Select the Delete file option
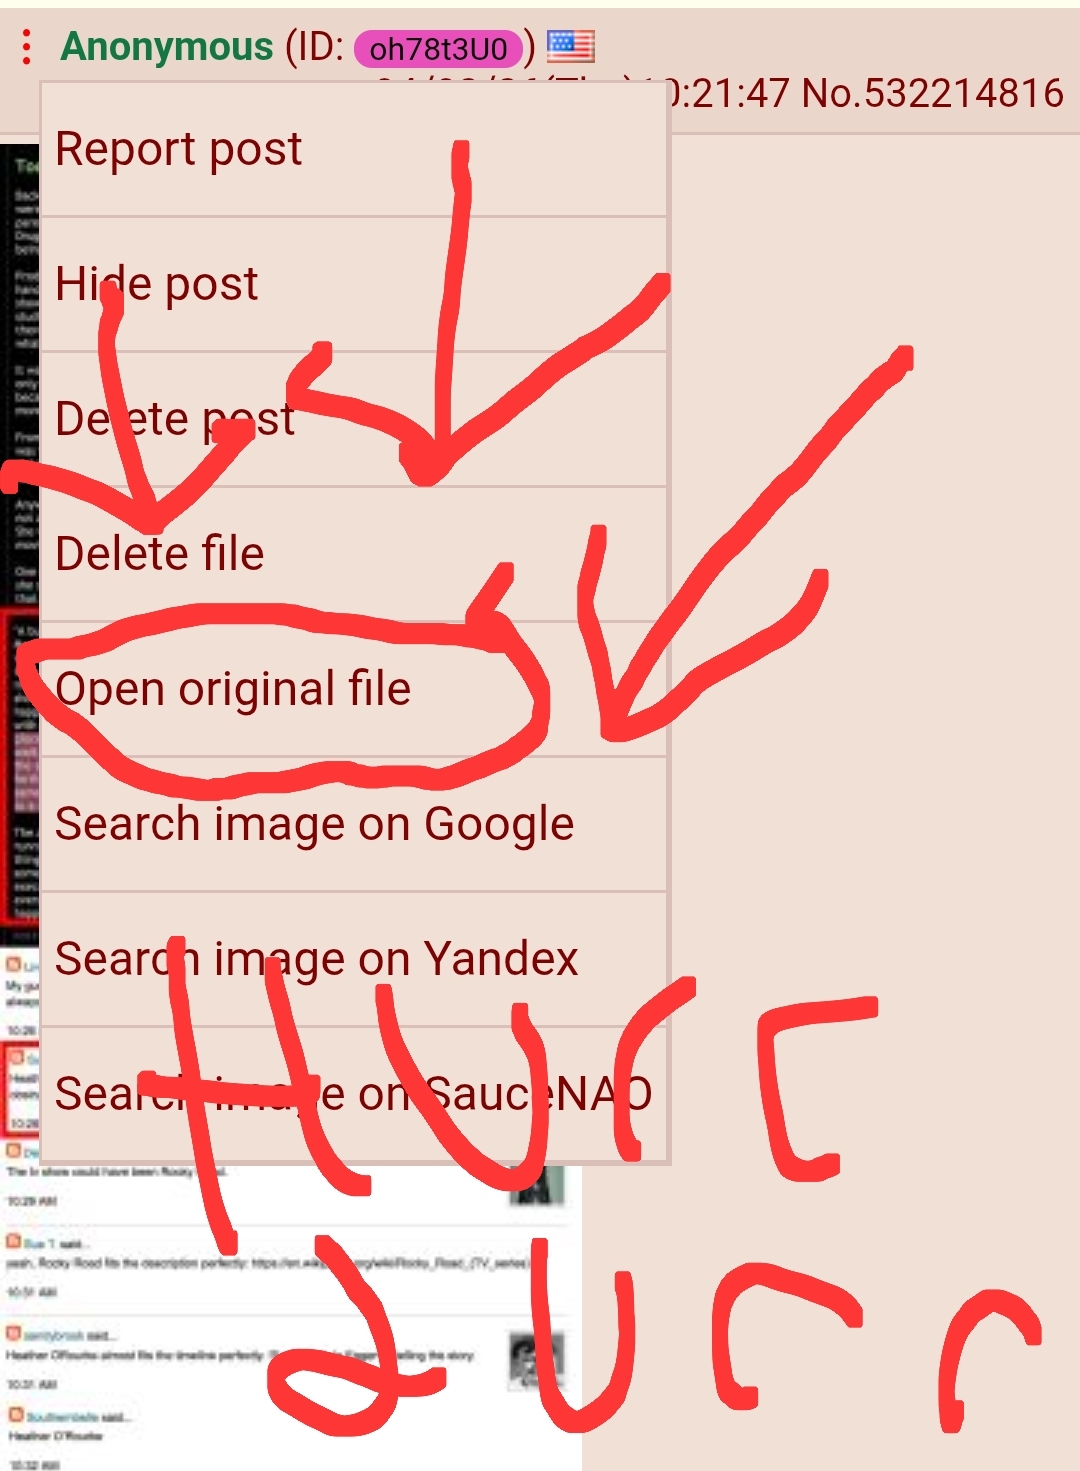This screenshot has width=1080, height=1471. [354, 554]
